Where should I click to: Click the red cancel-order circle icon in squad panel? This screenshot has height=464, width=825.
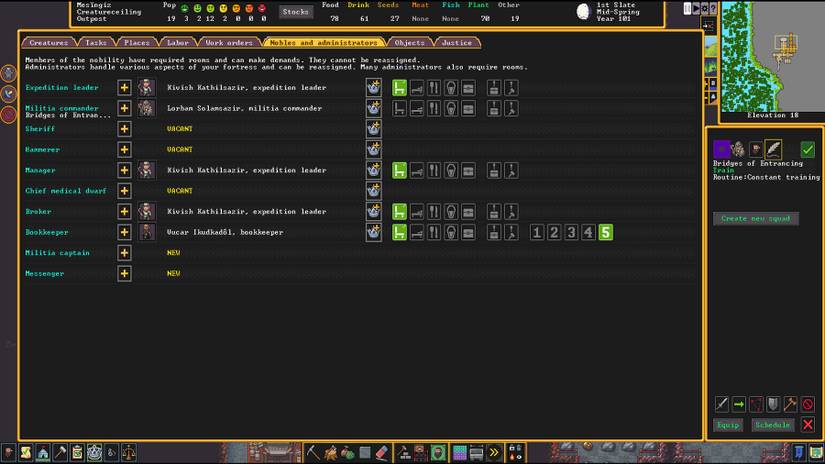coord(807,404)
